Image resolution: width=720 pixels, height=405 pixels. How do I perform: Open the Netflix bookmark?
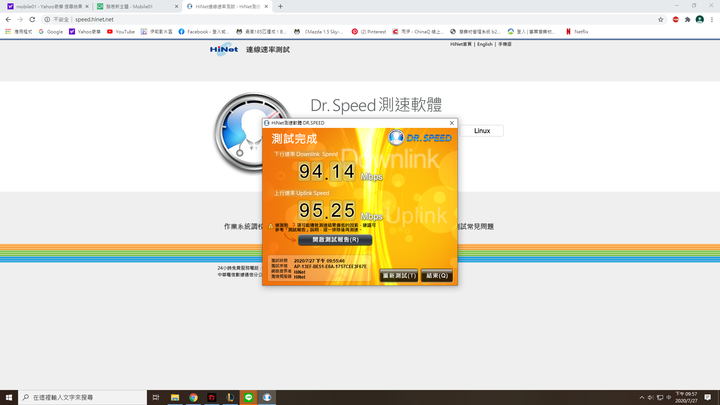click(577, 32)
